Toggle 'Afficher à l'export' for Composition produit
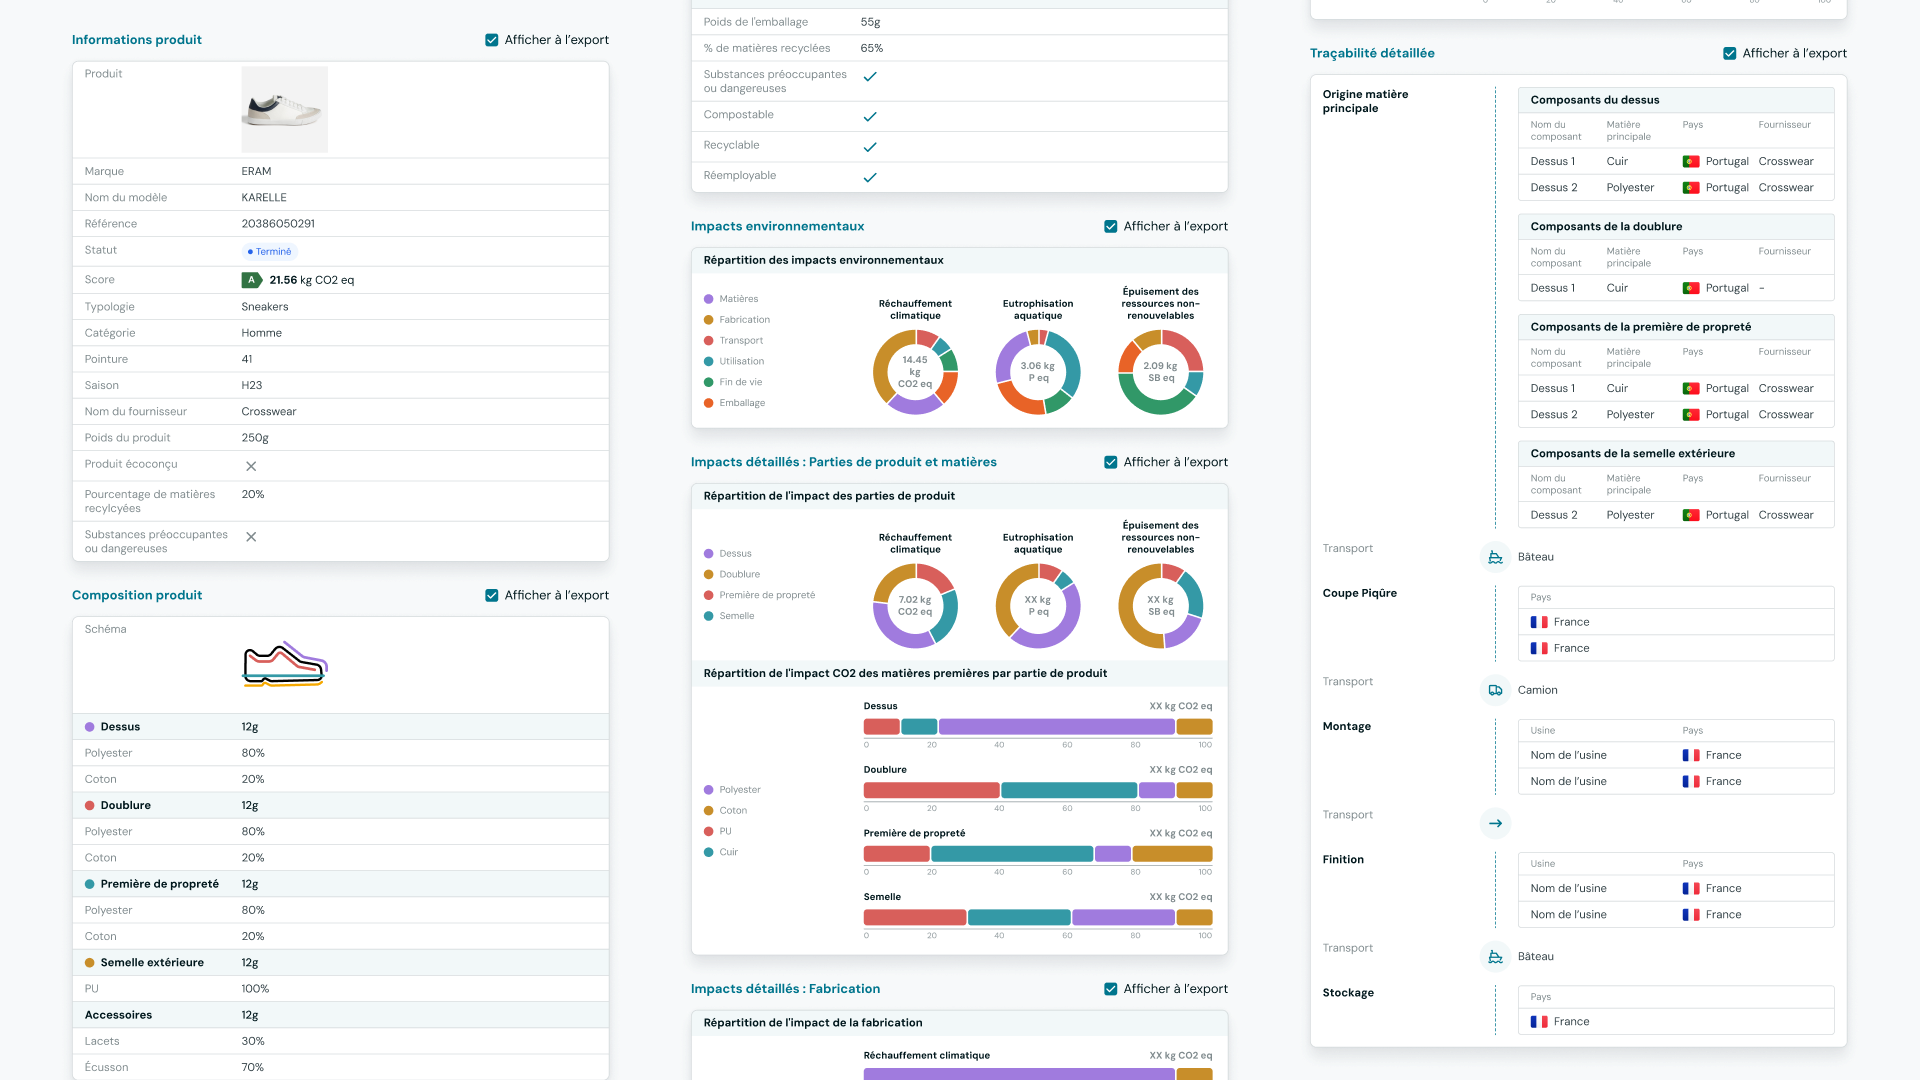This screenshot has width=1920, height=1080. coord(491,595)
